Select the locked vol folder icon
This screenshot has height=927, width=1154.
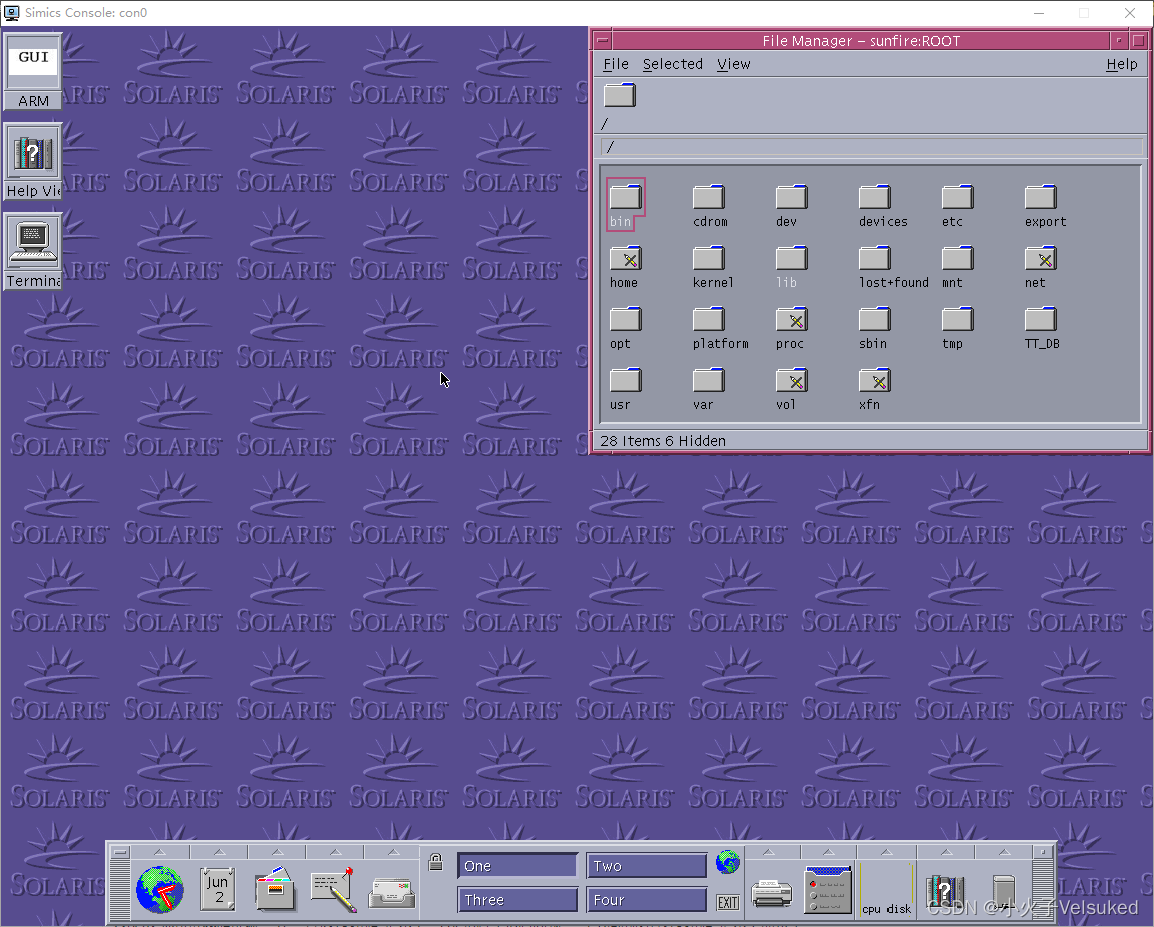pos(792,380)
